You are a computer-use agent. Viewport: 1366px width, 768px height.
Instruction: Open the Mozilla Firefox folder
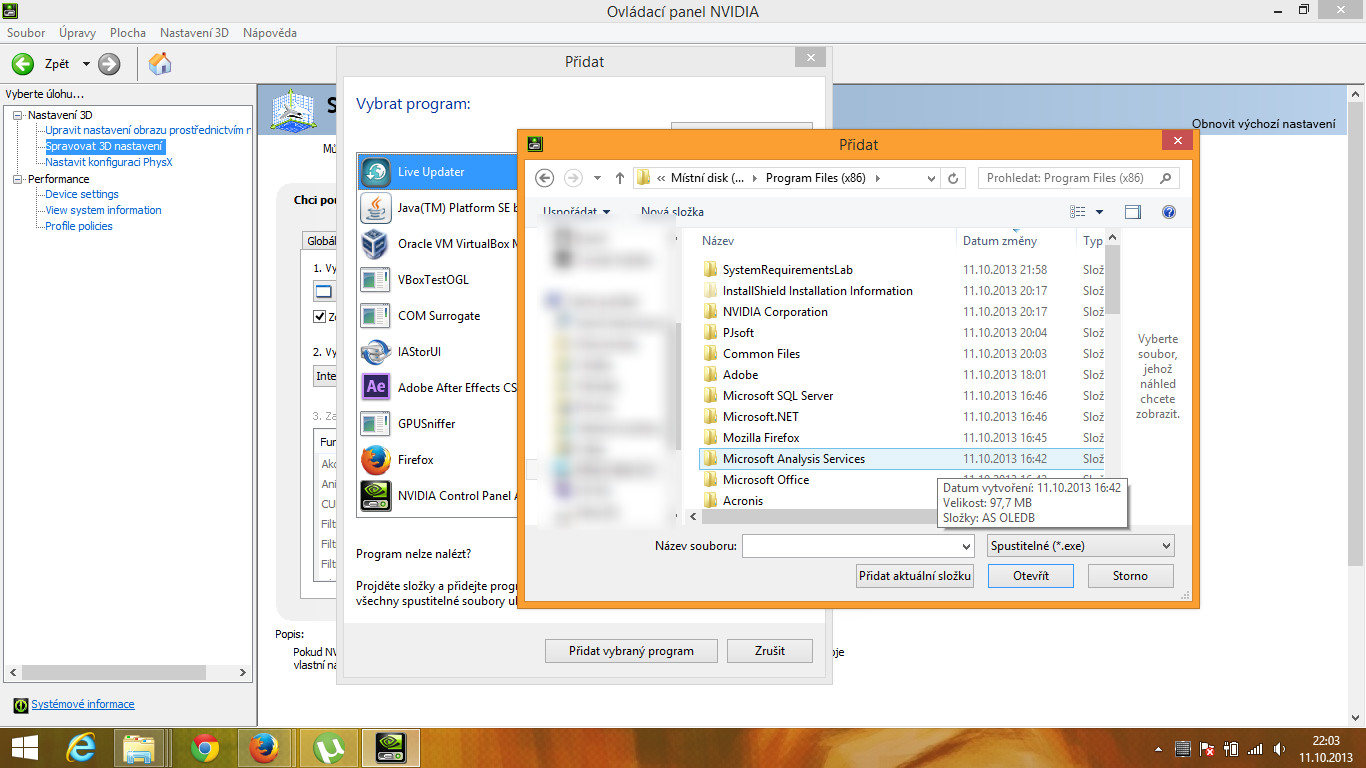pos(761,438)
